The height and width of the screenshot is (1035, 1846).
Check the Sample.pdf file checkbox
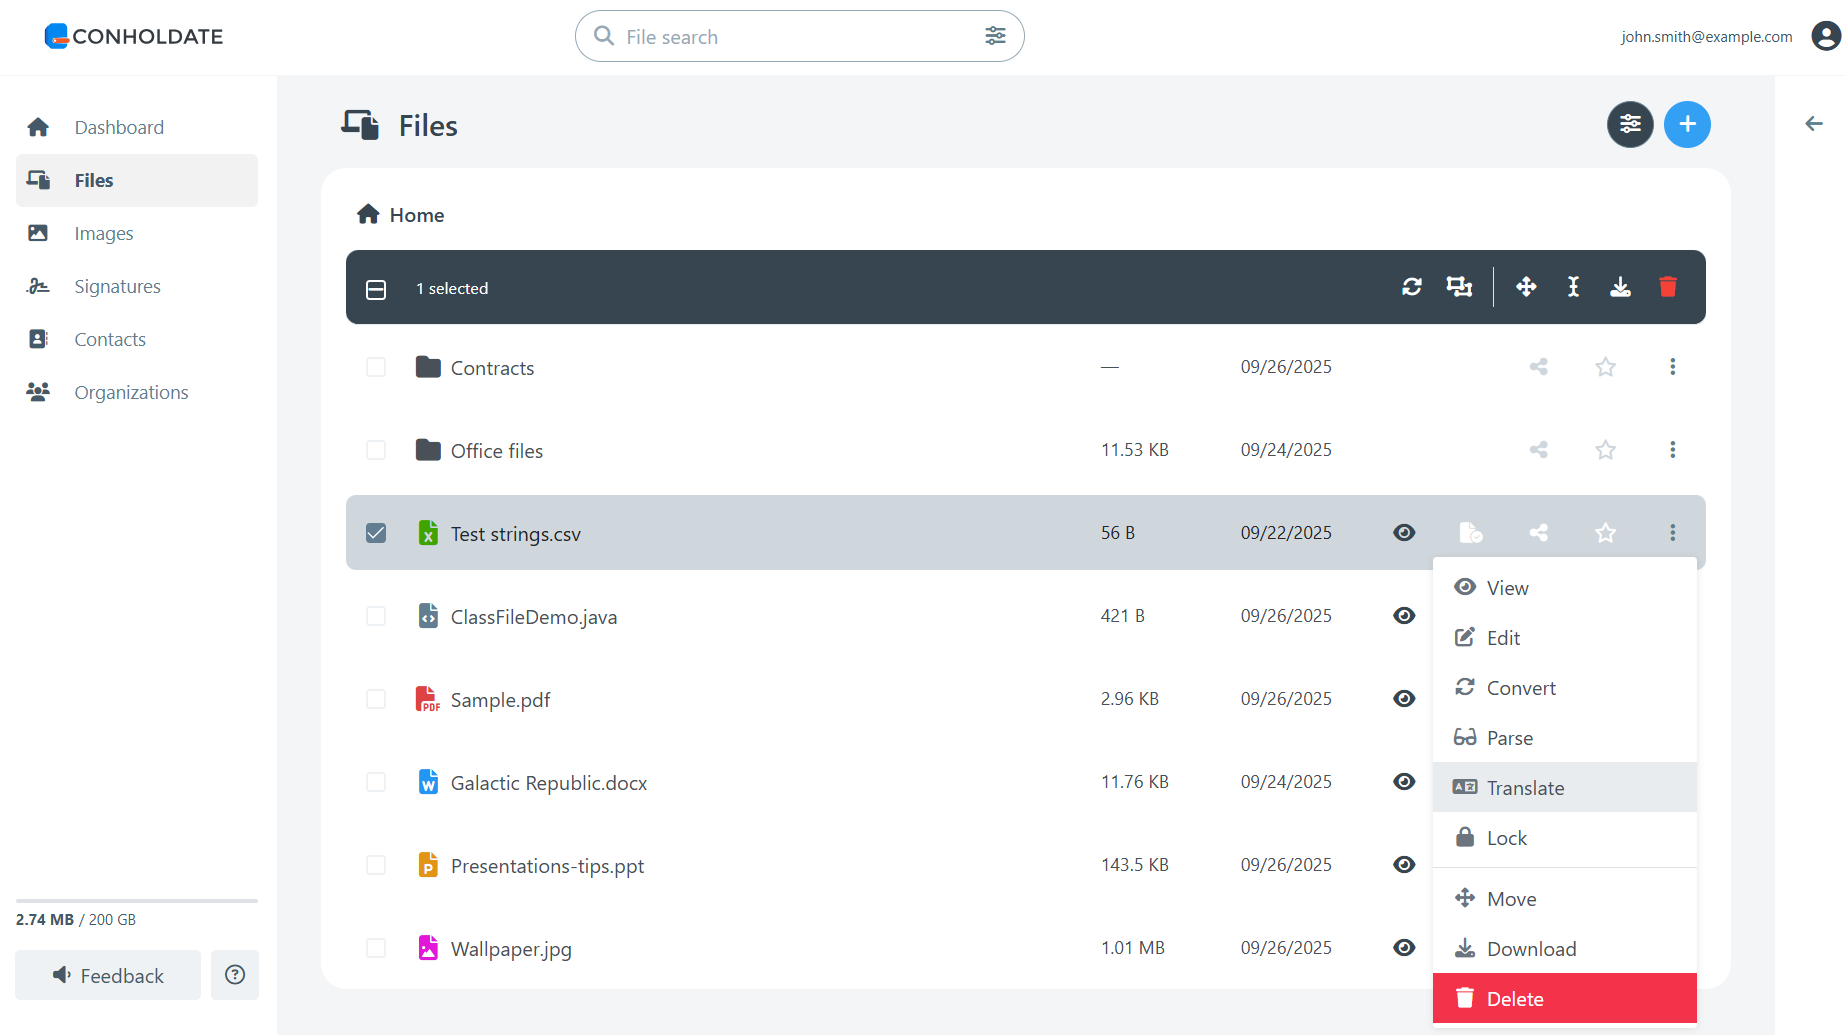(376, 699)
